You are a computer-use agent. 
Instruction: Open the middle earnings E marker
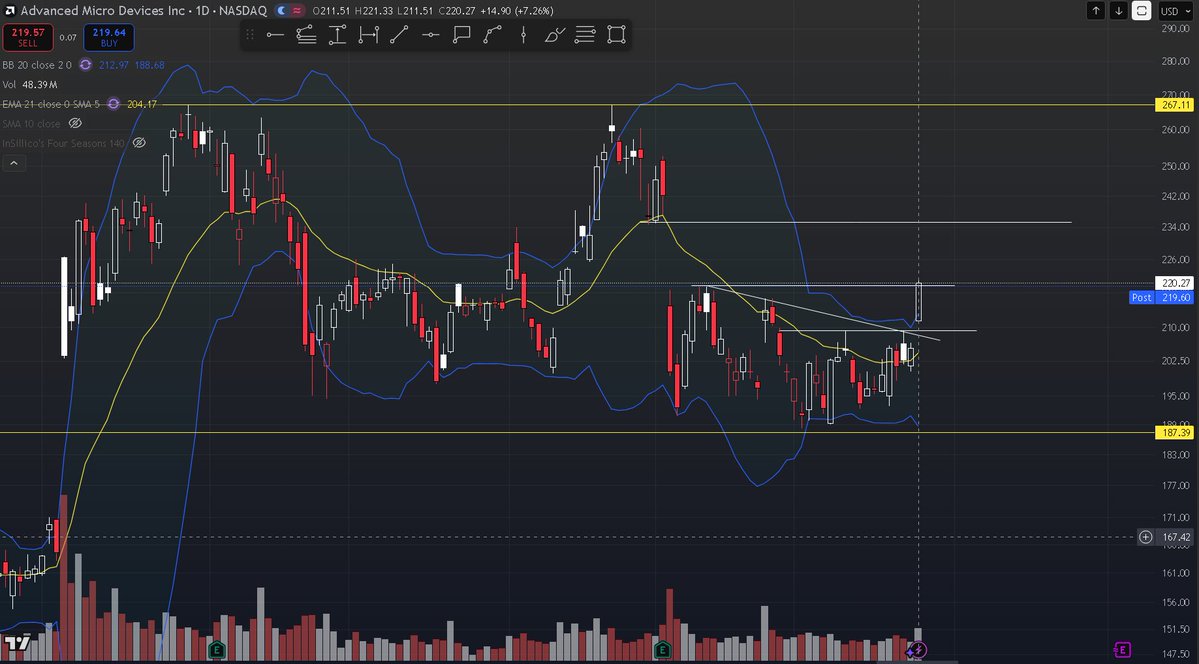[662, 650]
